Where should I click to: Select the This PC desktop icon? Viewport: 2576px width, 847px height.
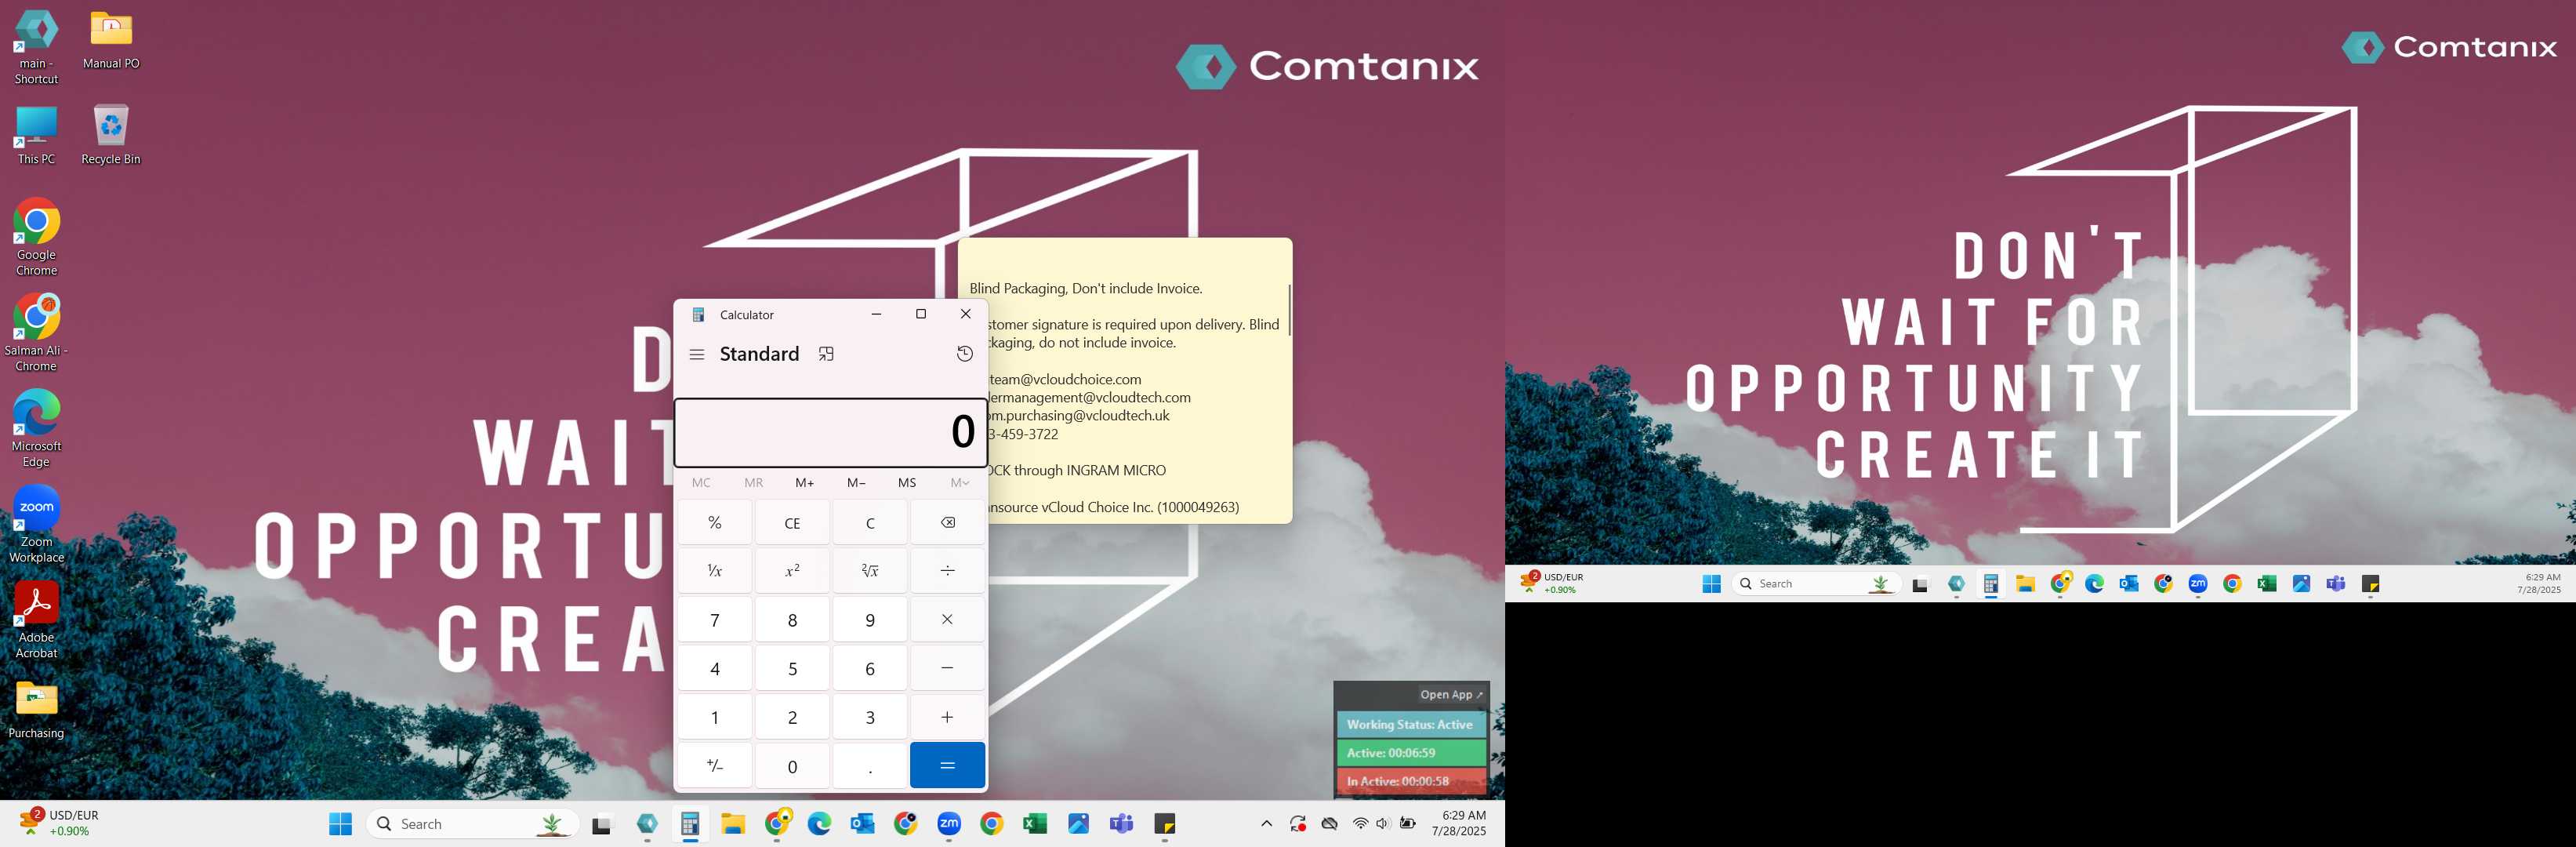(x=36, y=135)
